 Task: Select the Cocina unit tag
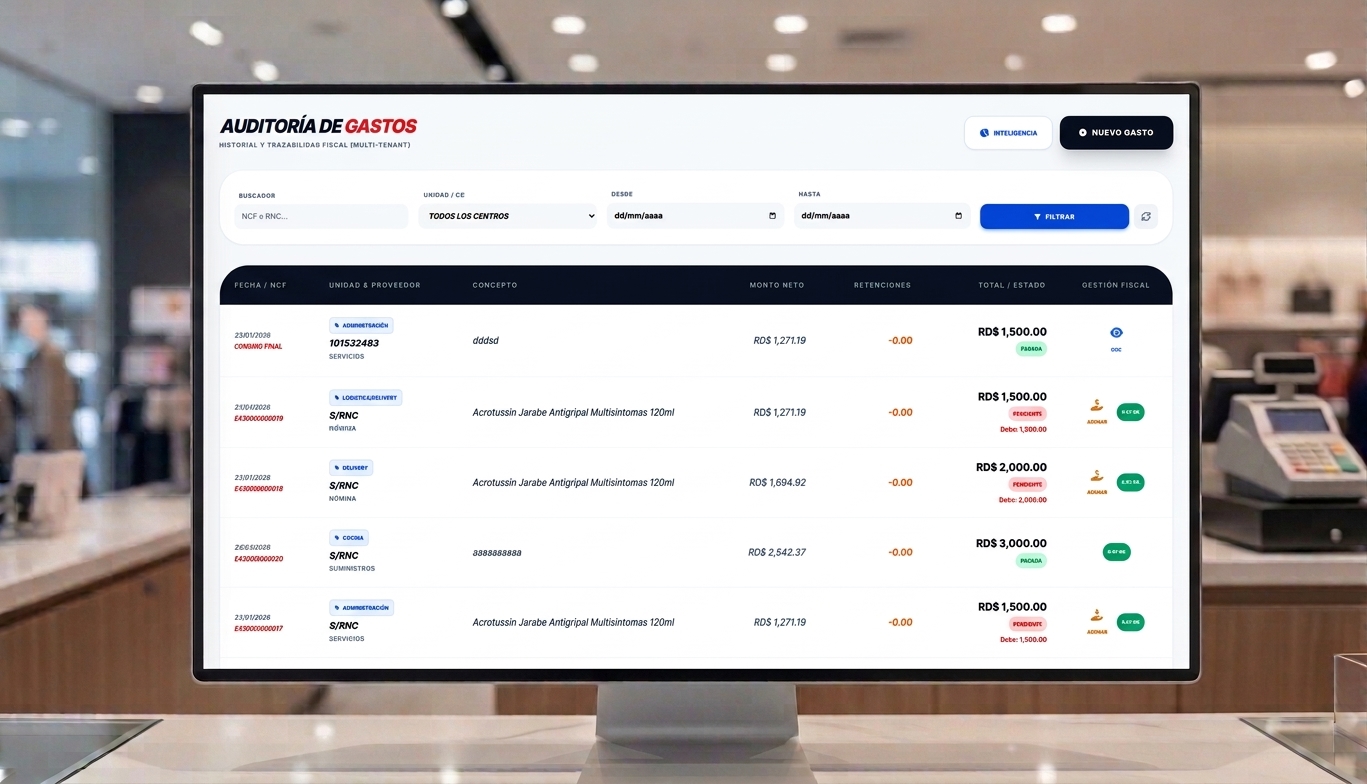coord(349,537)
